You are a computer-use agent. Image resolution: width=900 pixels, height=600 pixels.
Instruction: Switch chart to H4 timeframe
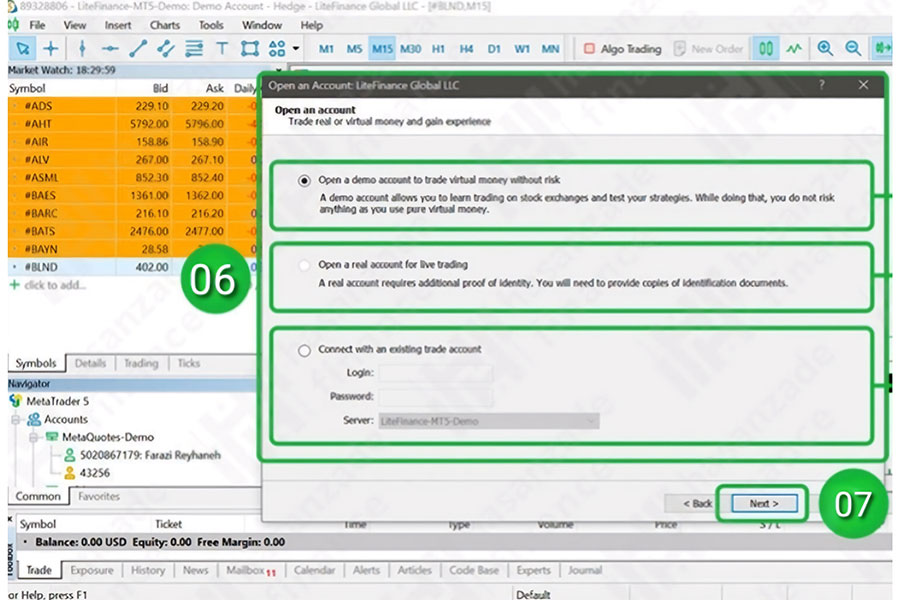466,49
